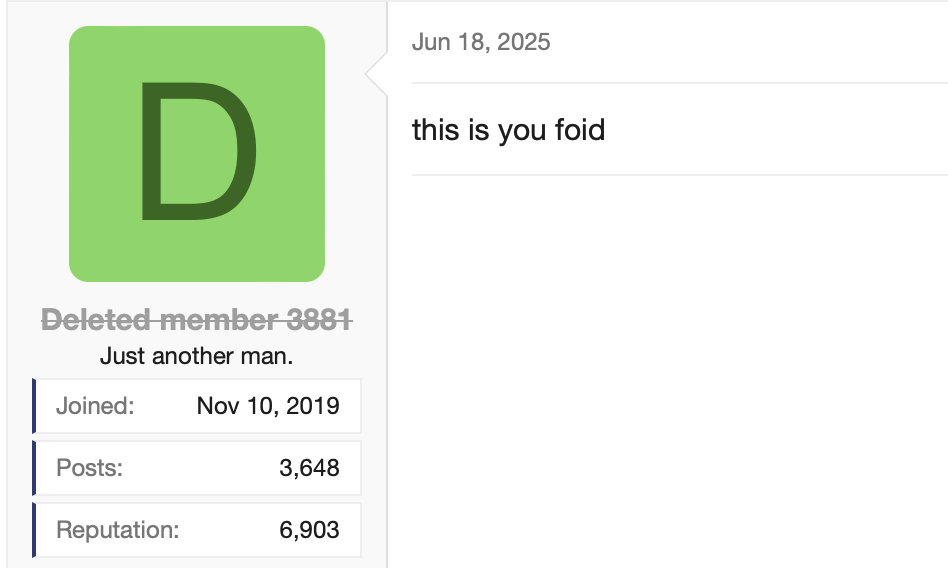Select the "Just another man." user title
The width and height of the screenshot is (948, 568).
[196, 356]
